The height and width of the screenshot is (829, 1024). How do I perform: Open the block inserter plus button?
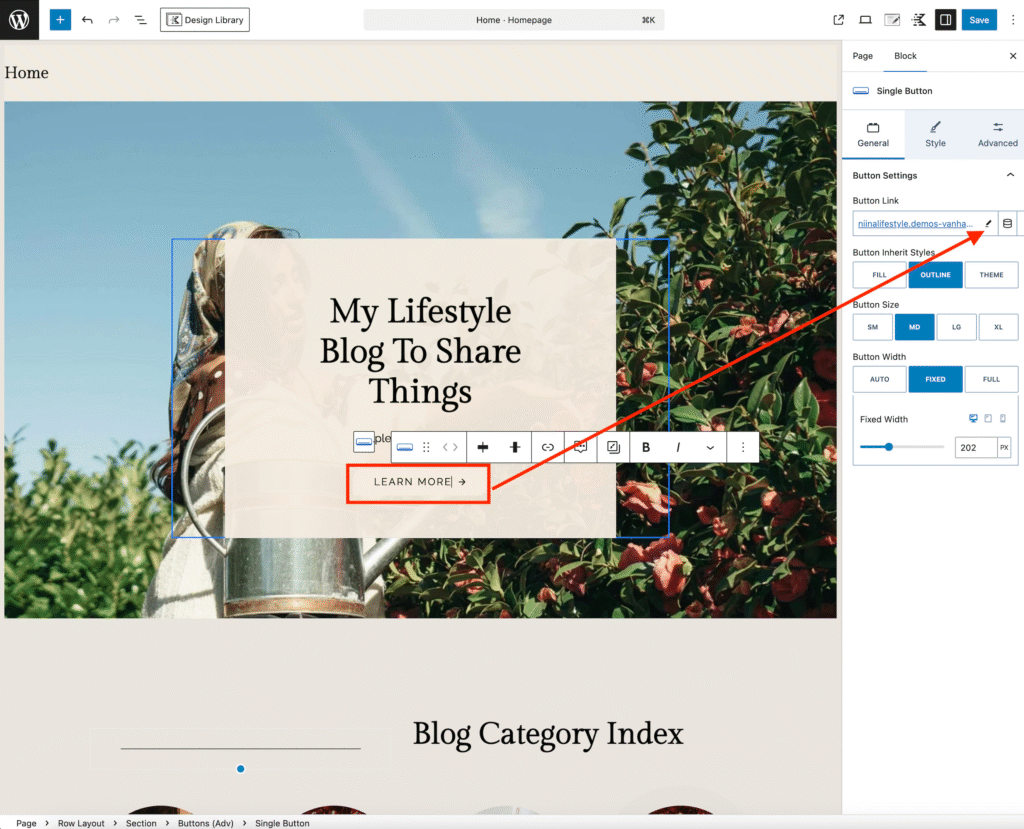pyautogui.click(x=60, y=20)
